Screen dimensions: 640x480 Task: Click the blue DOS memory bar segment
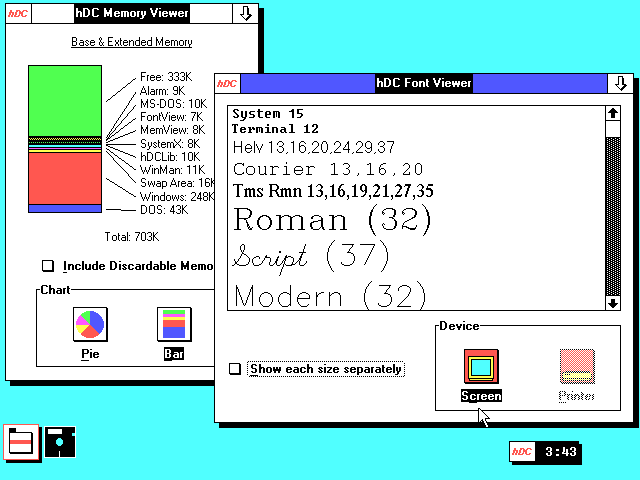[x=65, y=209]
